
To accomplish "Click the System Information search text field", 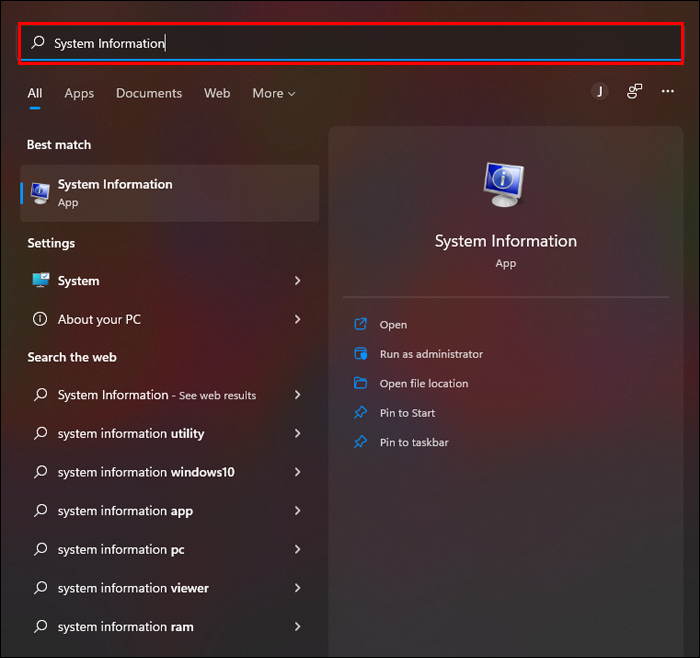I will pyautogui.click(x=350, y=43).
